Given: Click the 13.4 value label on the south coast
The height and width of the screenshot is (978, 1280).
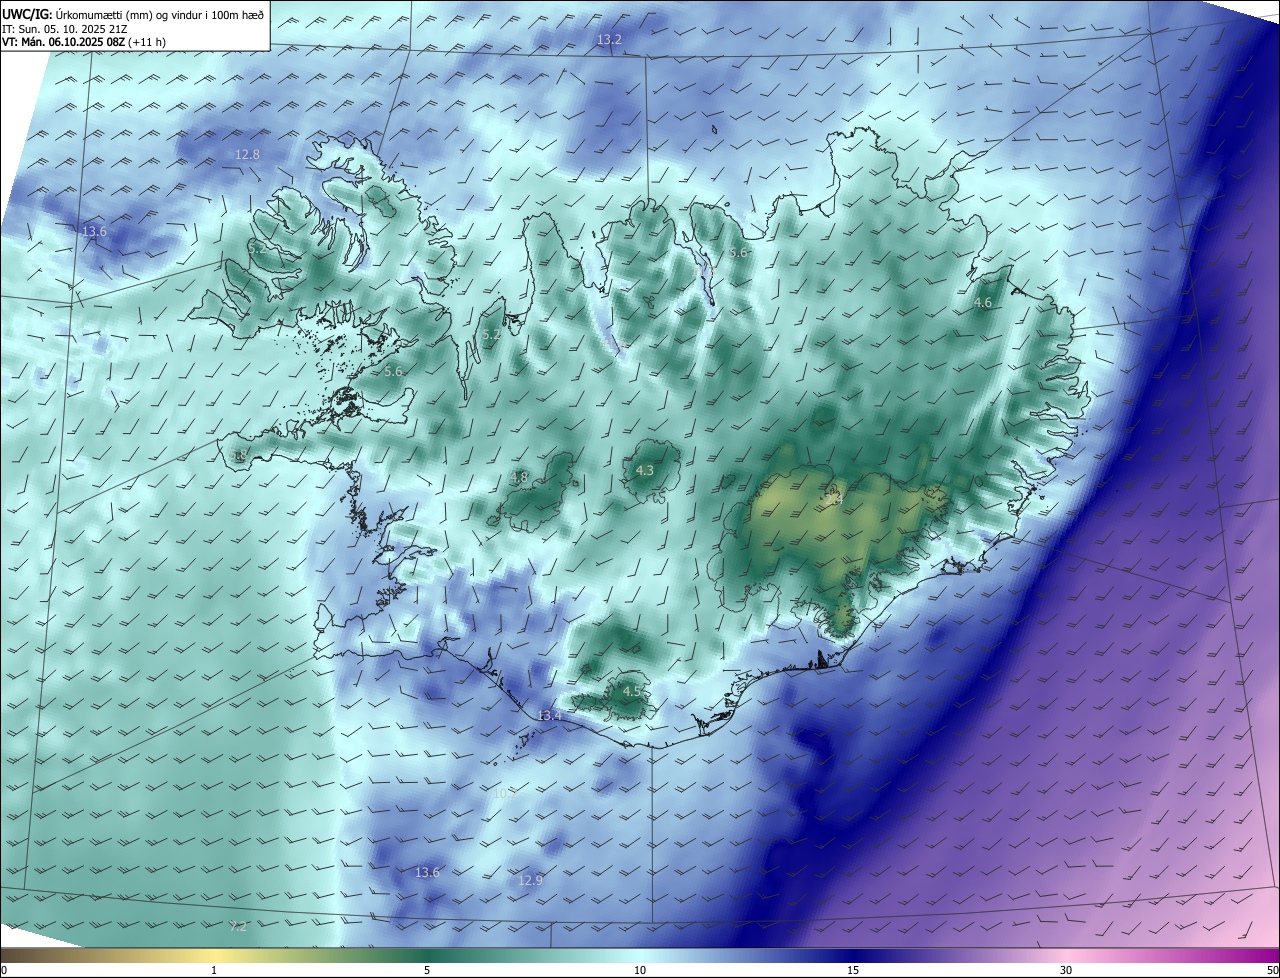Looking at the screenshot, I should pyautogui.click(x=550, y=716).
